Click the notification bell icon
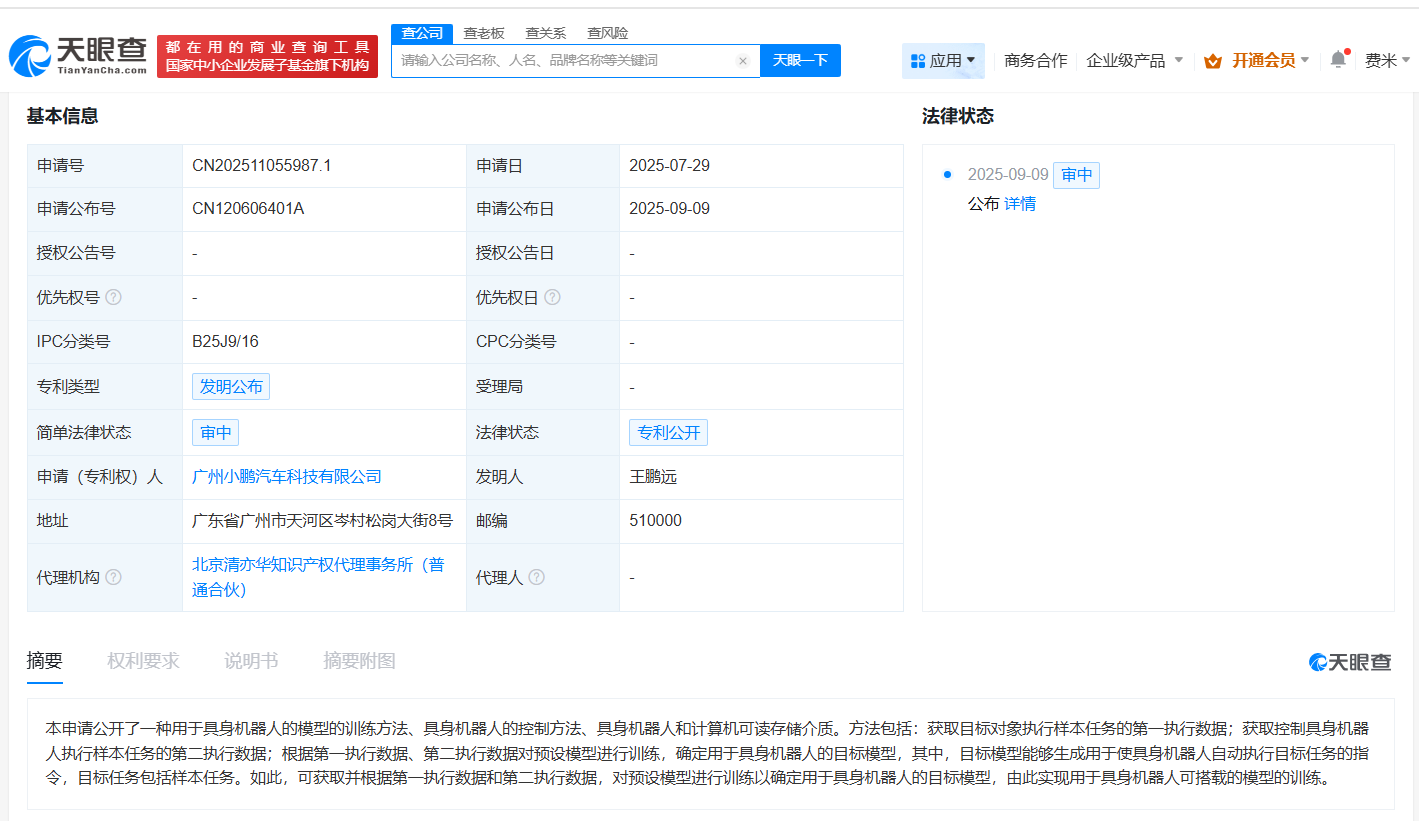The height and width of the screenshot is (821, 1419). click(x=1338, y=60)
